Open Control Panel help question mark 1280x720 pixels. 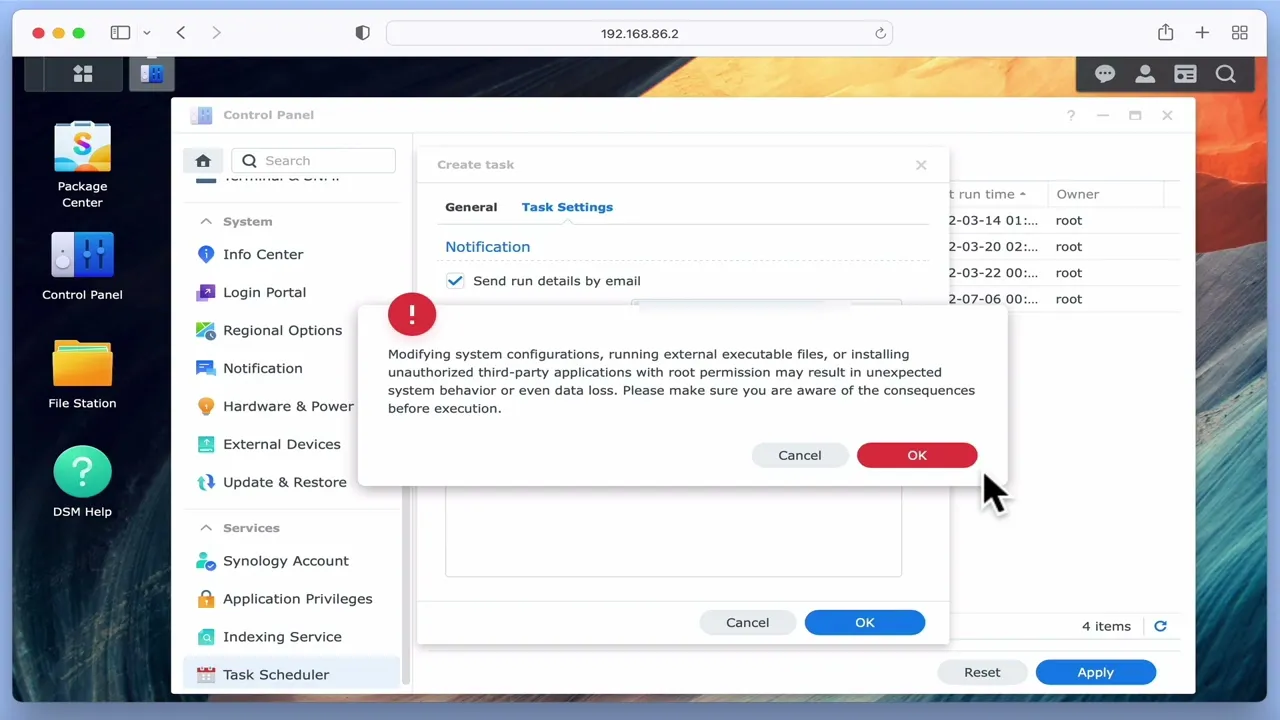click(x=1071, y=115)
